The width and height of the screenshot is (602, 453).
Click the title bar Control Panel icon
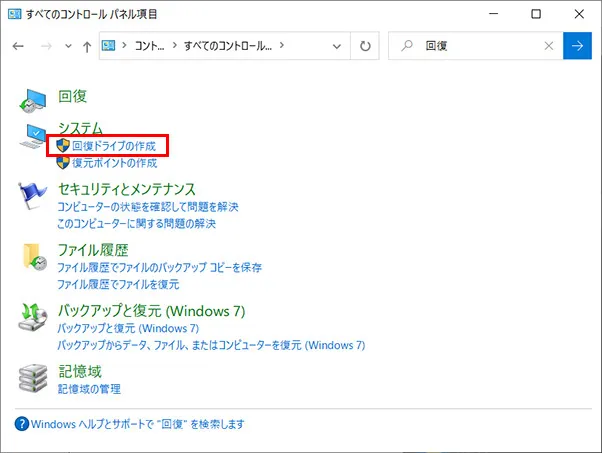14,14
